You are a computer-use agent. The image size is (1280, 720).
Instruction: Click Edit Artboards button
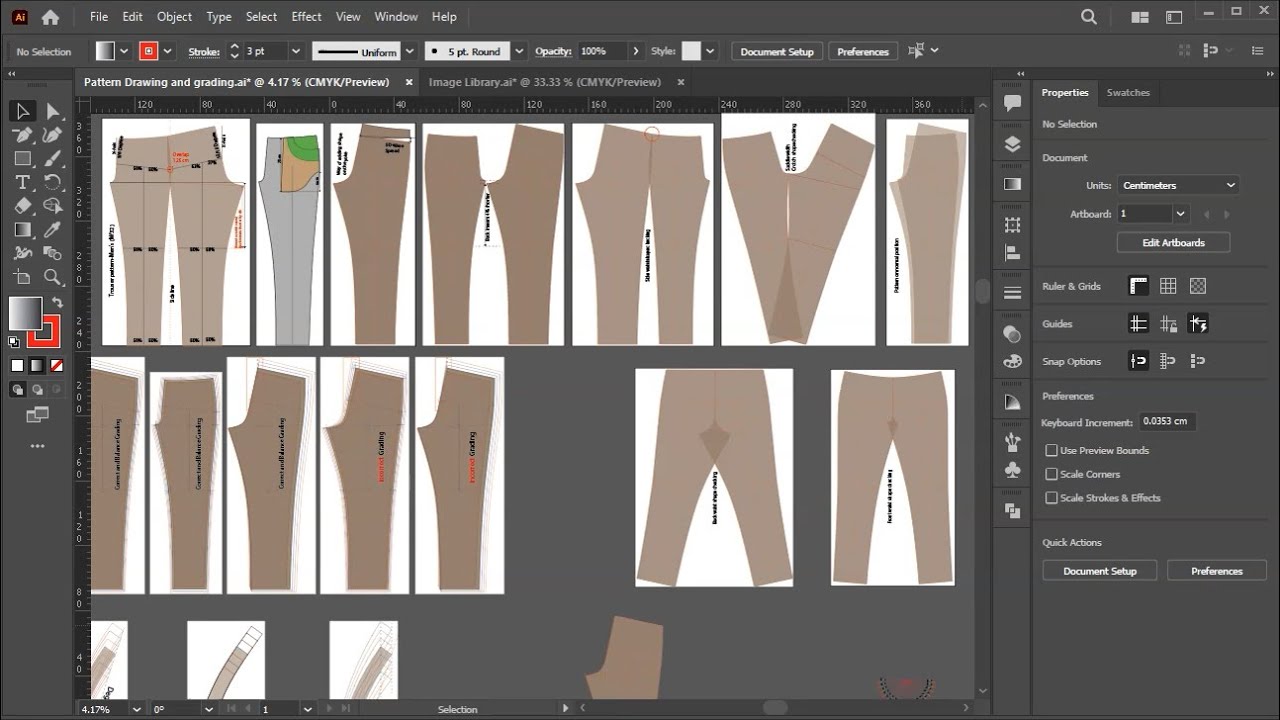pyautogui.click(x=1173, y=243)
